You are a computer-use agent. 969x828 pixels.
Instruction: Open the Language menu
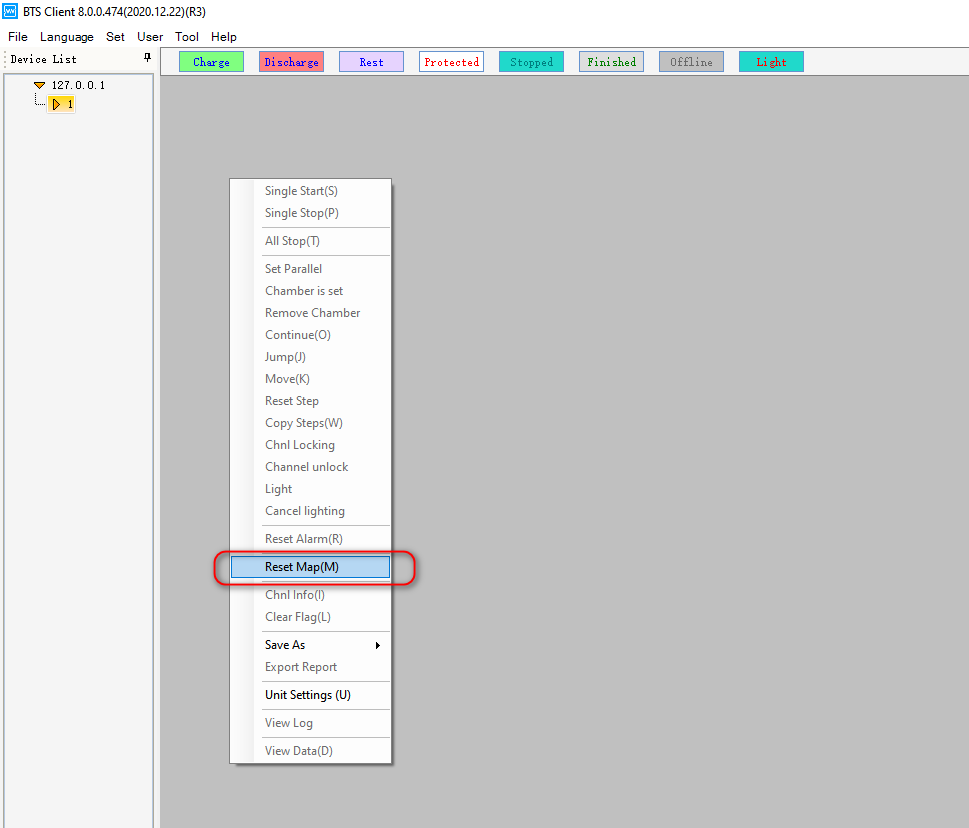point(67,37)
